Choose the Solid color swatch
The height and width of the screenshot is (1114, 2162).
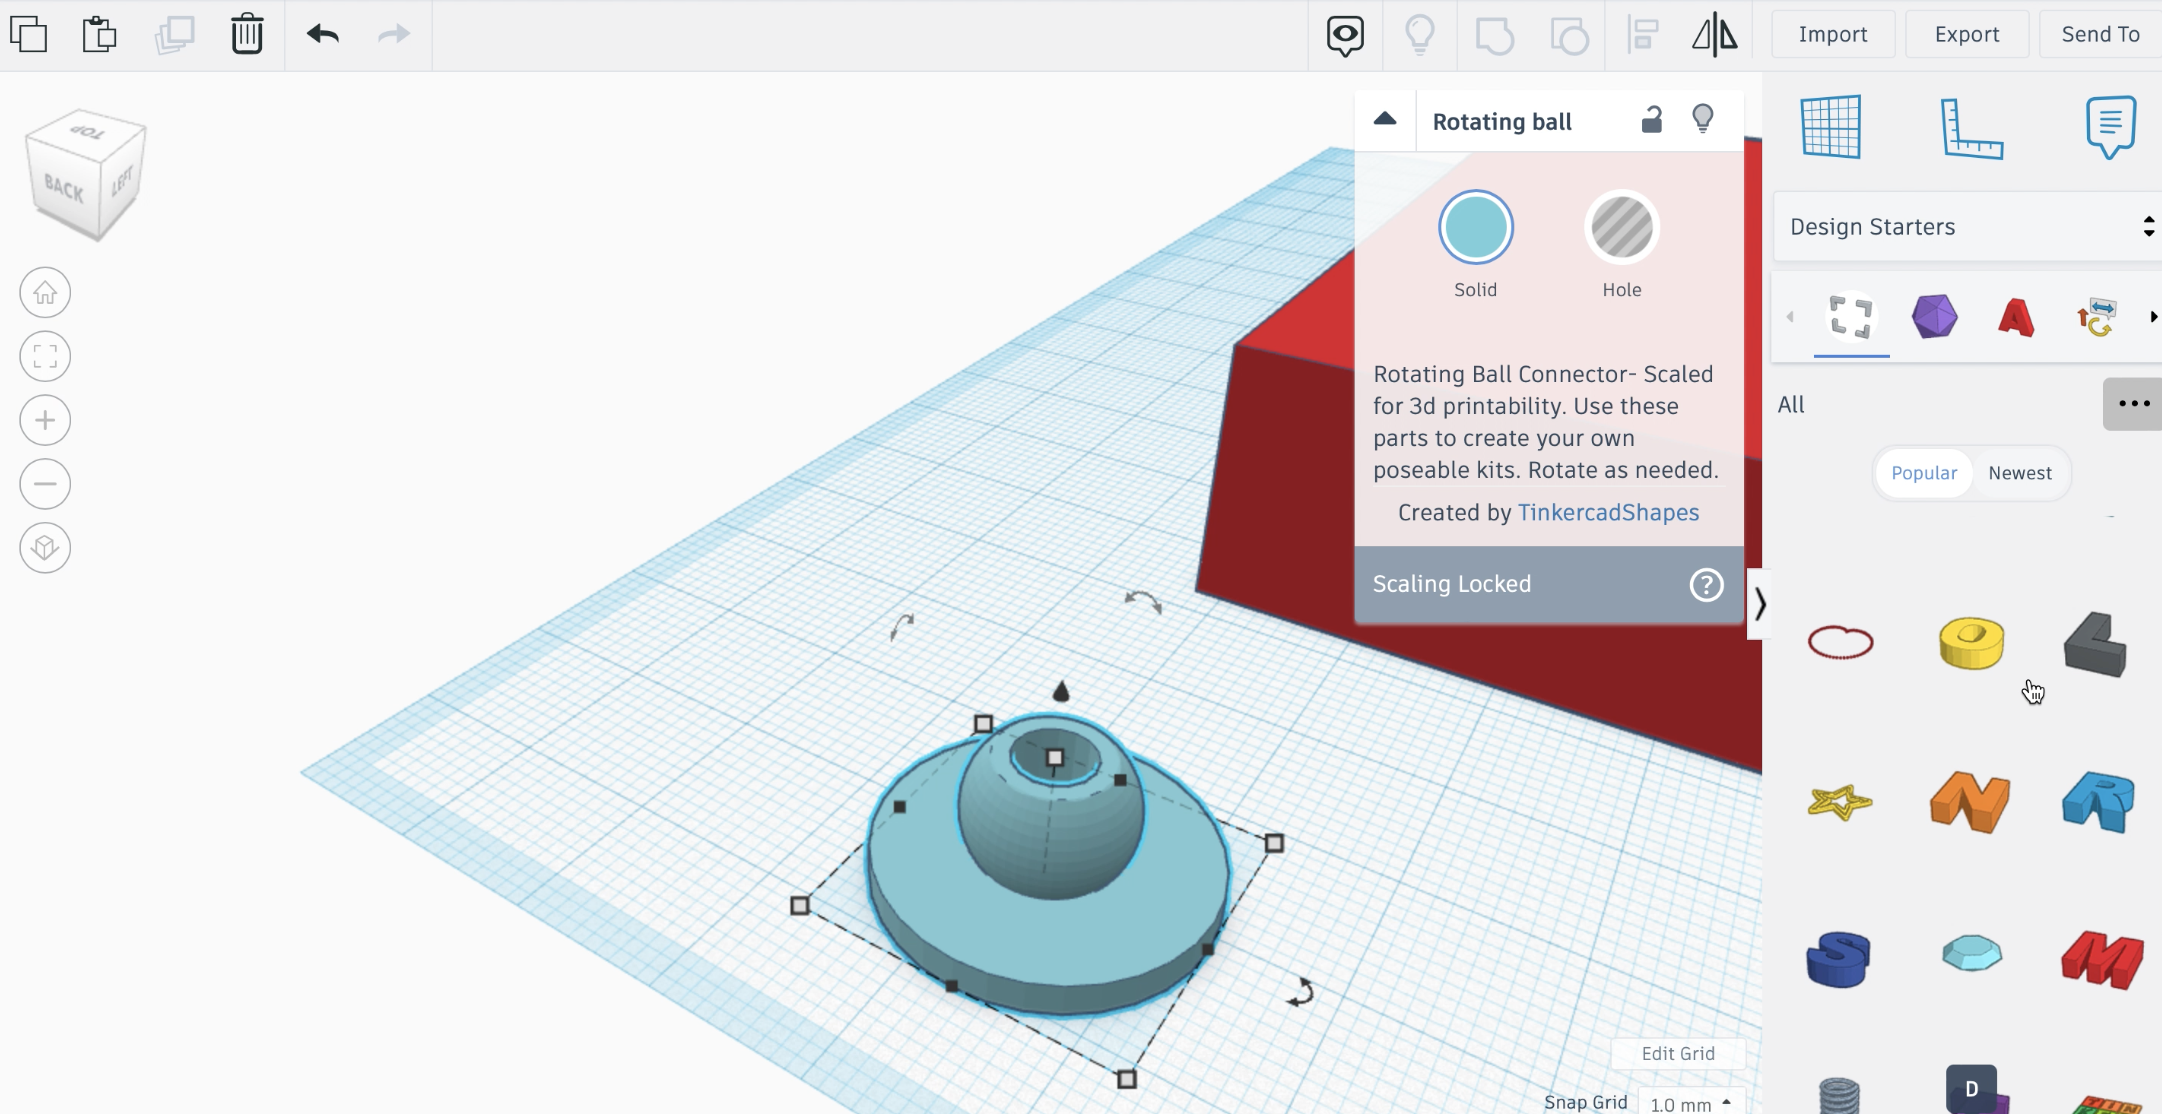pos(1476,227)
